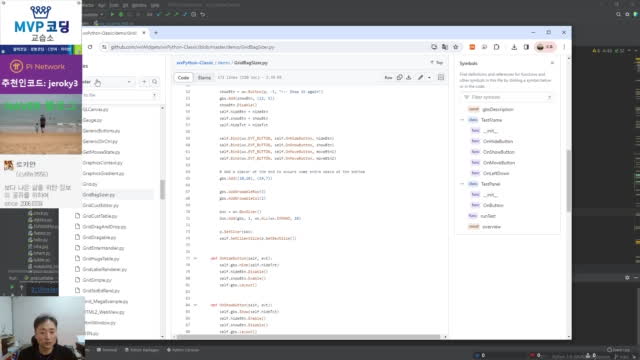Viewport: 640px width, 360px height.
Task: Bookmark this page with the star icon
Action: click(456, 47)
